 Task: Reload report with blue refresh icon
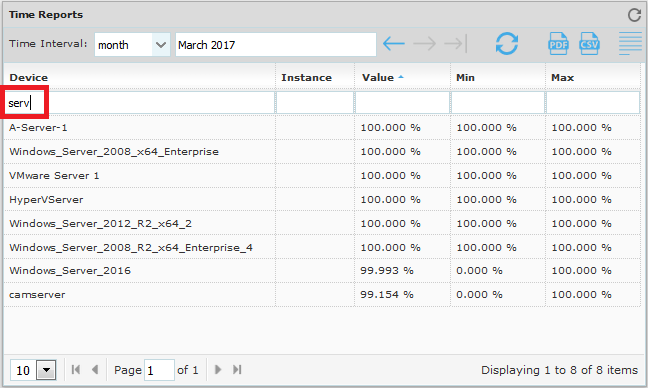[507, 44]
